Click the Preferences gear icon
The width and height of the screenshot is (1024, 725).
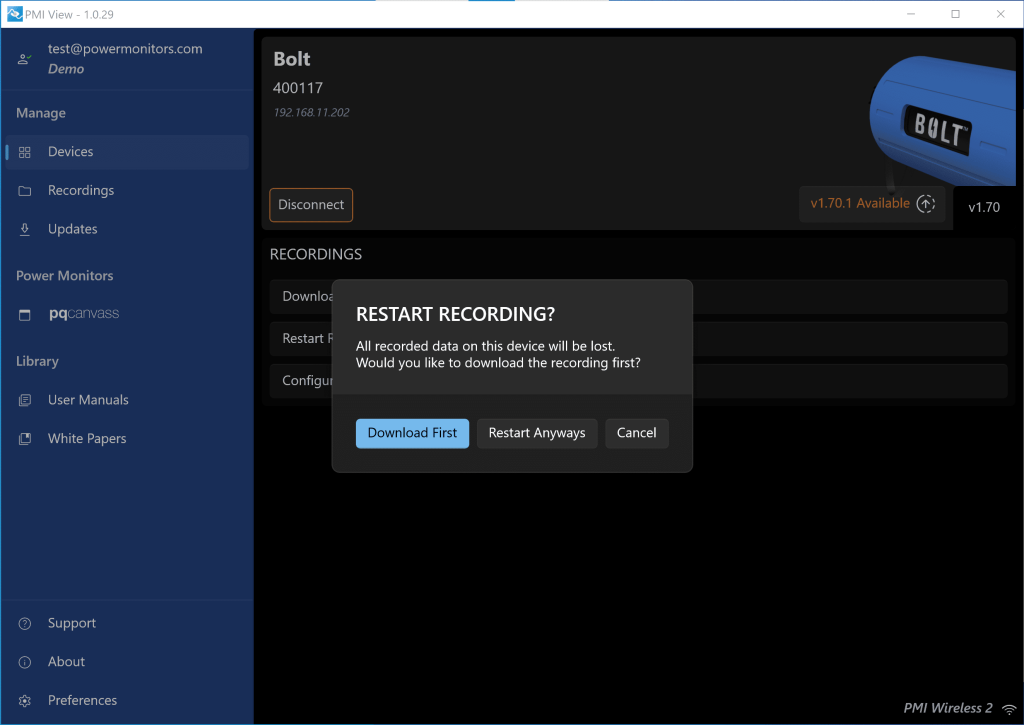coord(25,701)
